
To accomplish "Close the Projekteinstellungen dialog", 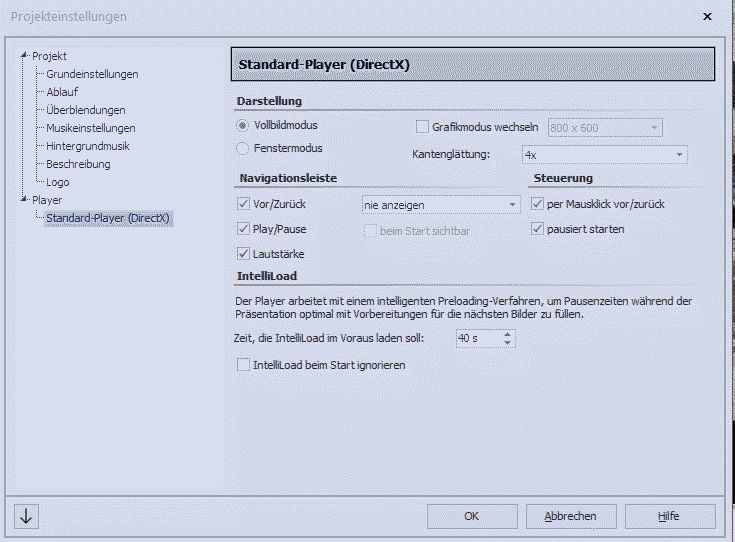I will pyautogui.click(x=707, y=17).
